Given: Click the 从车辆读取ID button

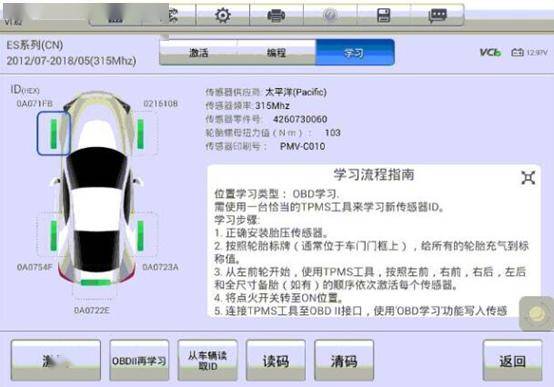Looking at the screenshot, I should [207, 360].
